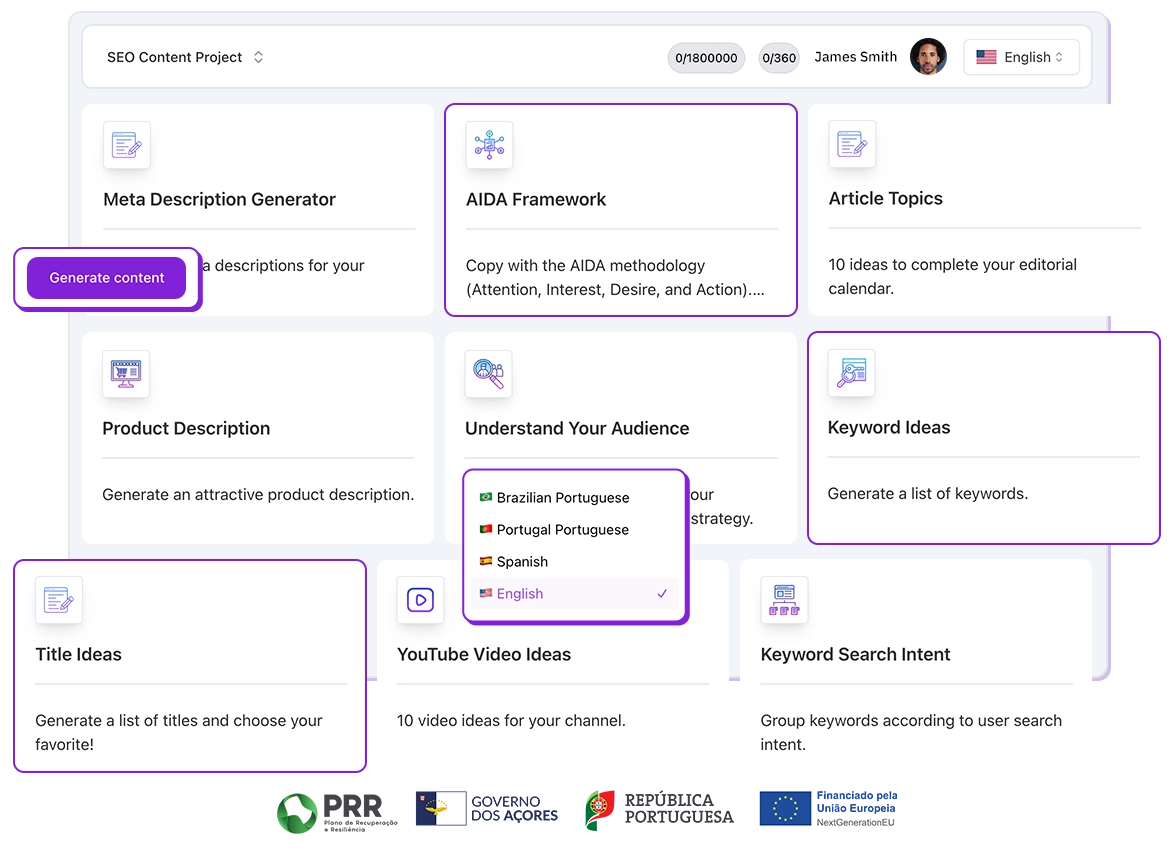1174x852 pixels.
Task: Click the Product Description monitor icon
Action: tap(126, 374)
